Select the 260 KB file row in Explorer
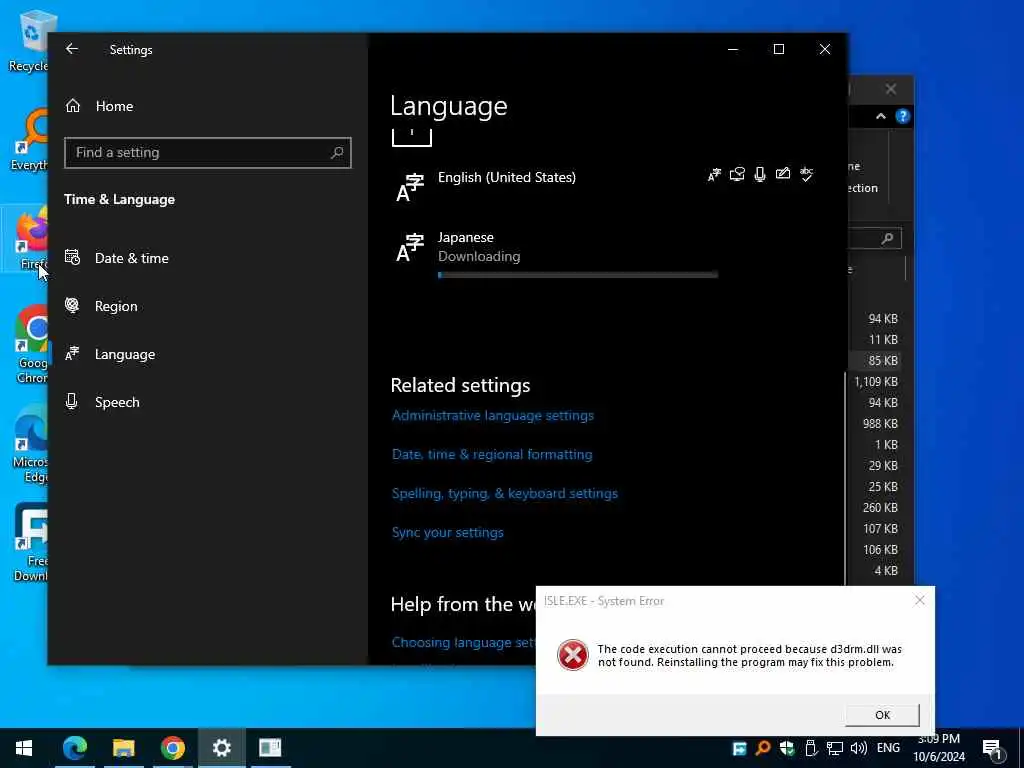 [x=875, y=507]
